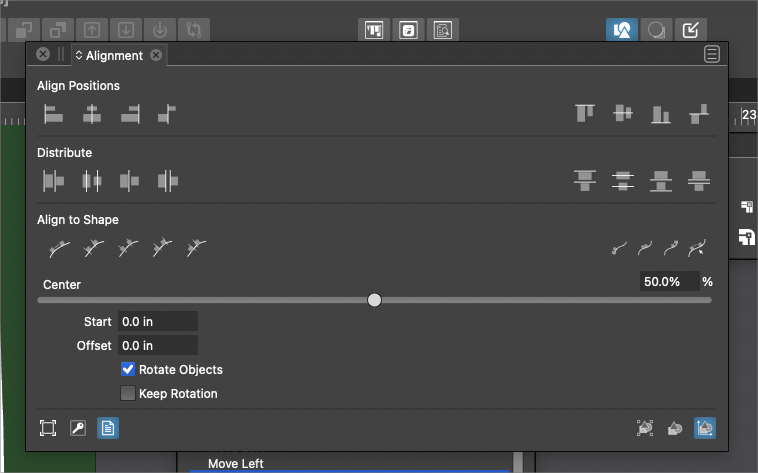The width and height of the screenshot is (758, 473).
Task: Align horizontal centers in Align Positions
Action: (91, 114)
